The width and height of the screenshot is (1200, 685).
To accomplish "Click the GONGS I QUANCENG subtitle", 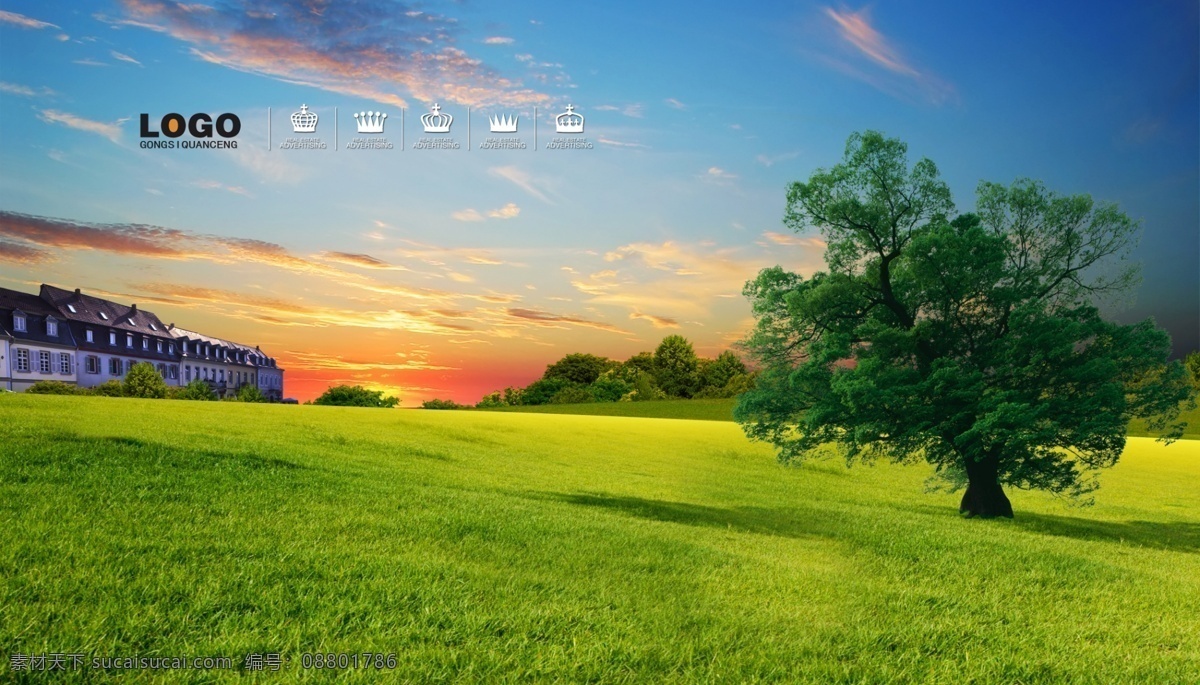I will [189, 145].
